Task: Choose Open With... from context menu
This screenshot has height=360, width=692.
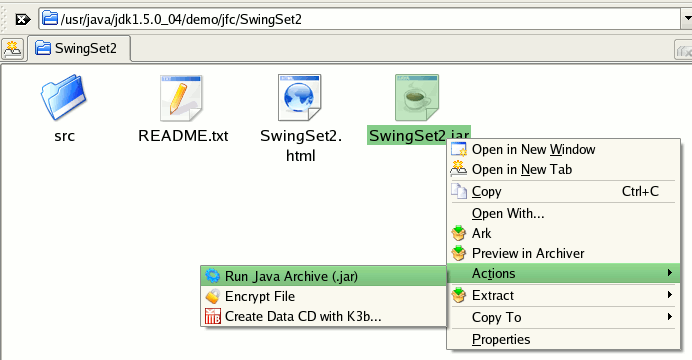Action: click(564, 214)
